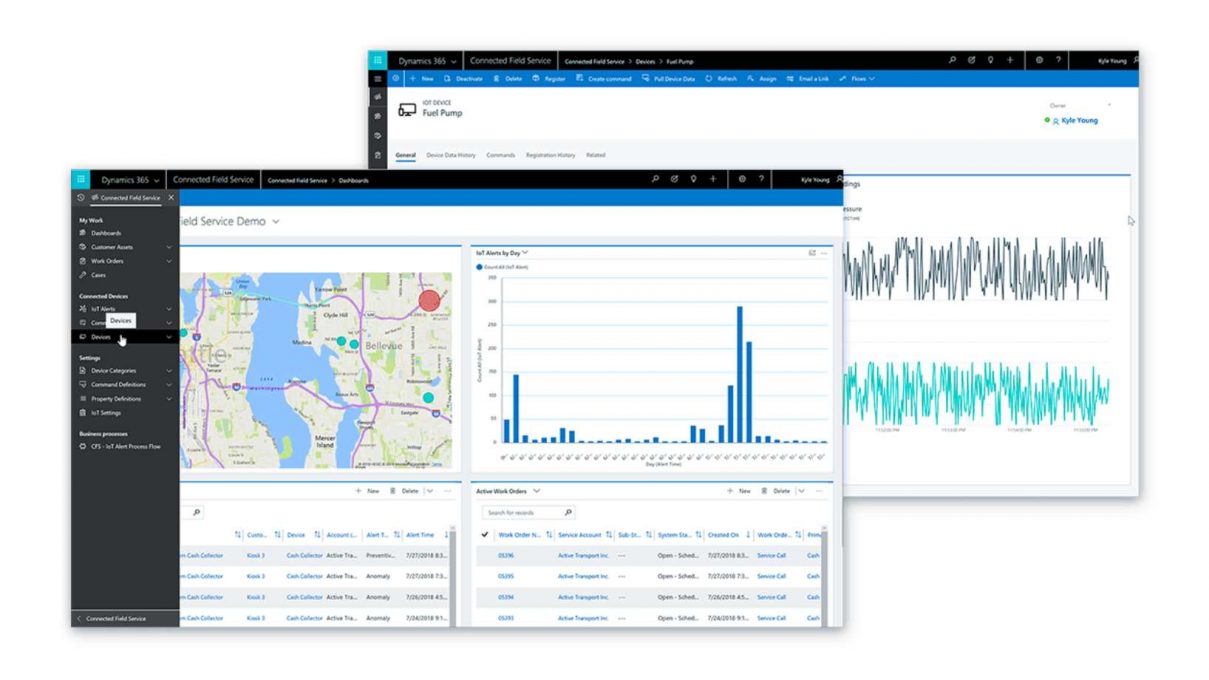Toggle hamburger menu in Fuel Pump window

coord(377,78)
